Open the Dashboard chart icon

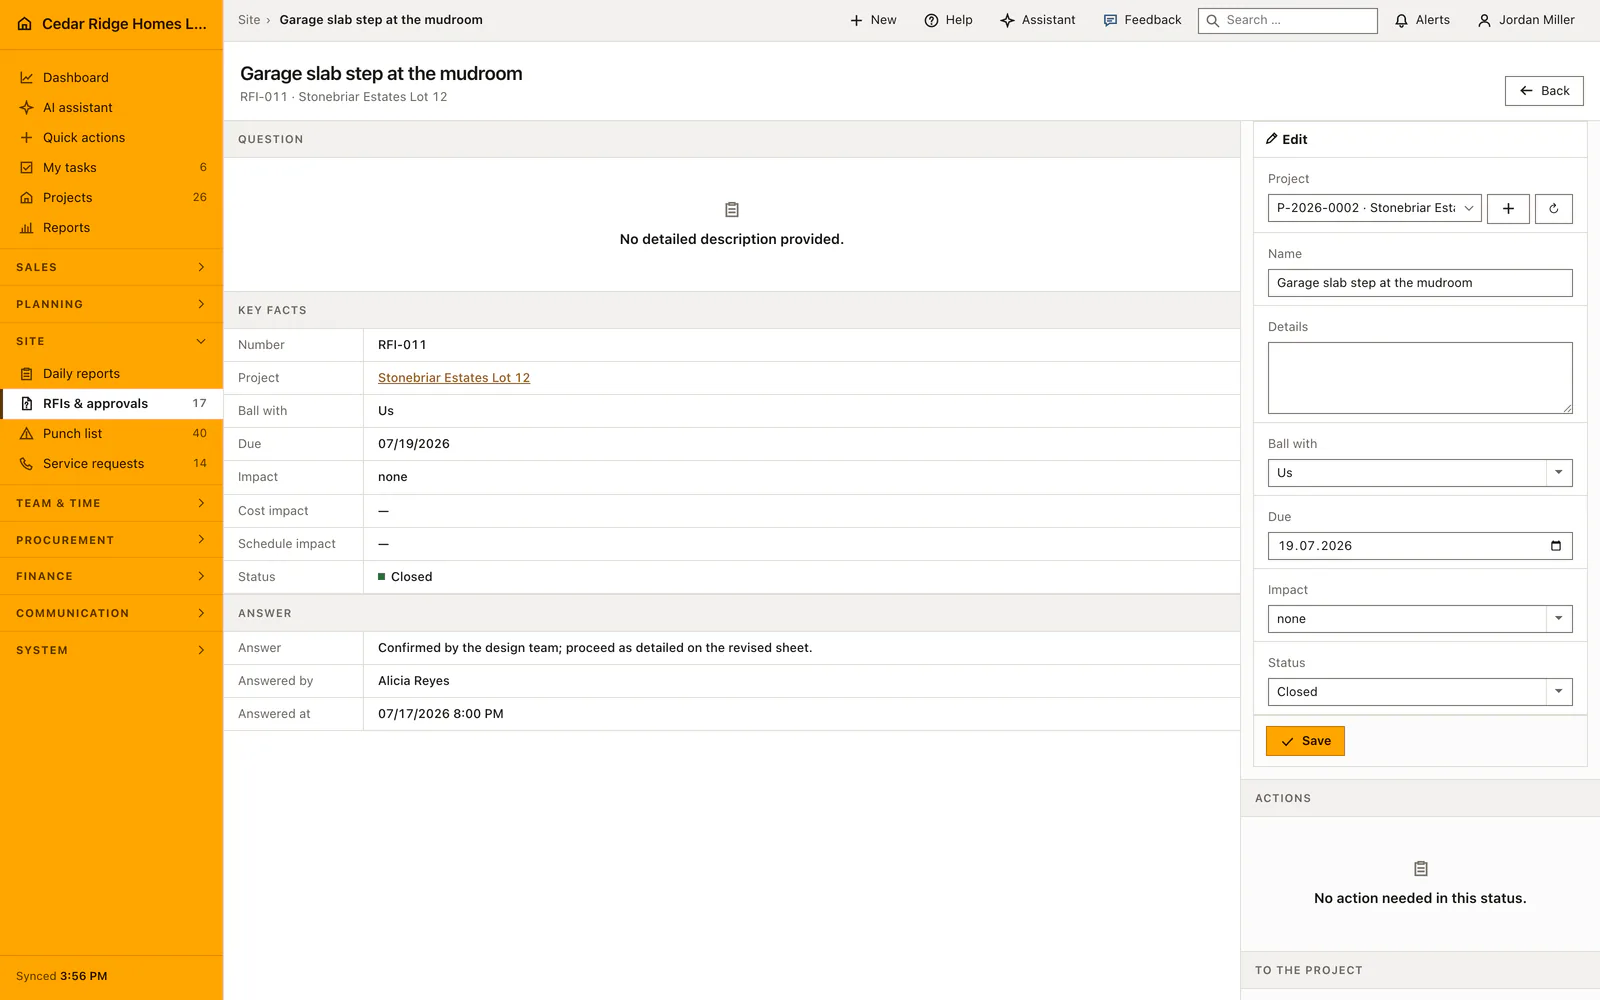click(x=27, y=78)
